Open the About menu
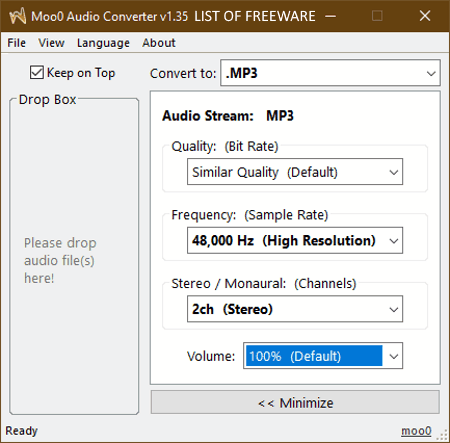The image size is (450, 443). point(159,43)
